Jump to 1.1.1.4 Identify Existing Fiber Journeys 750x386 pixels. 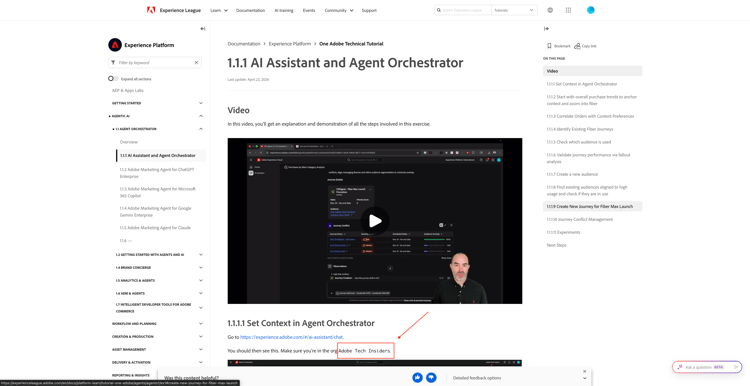point(580,129)
